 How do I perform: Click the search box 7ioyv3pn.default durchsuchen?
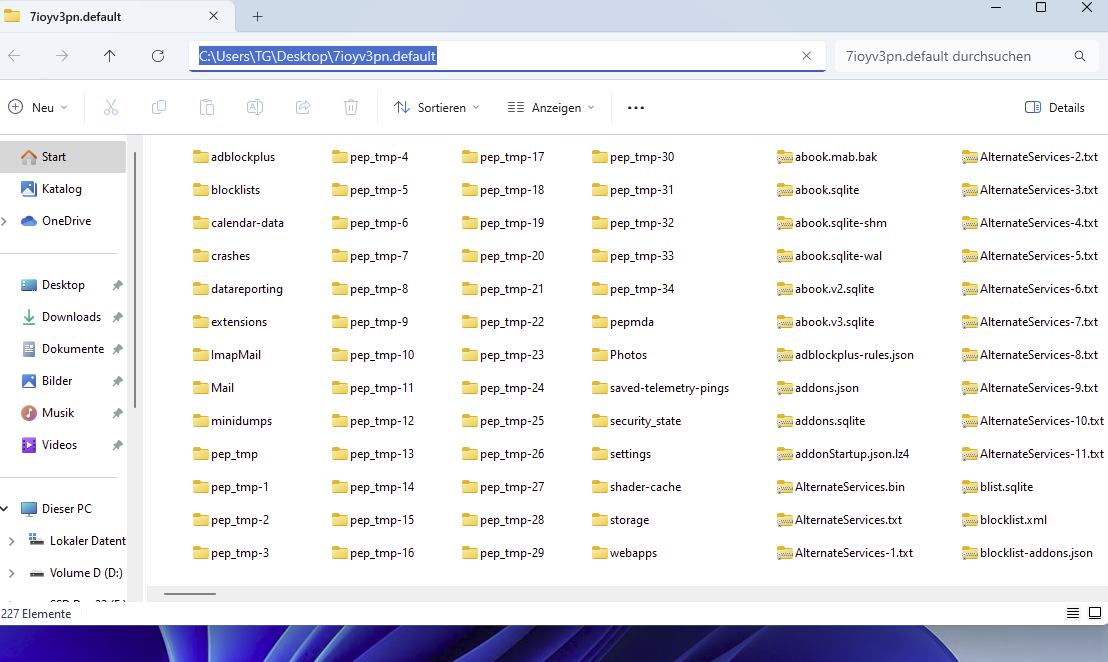pos(965,56)
